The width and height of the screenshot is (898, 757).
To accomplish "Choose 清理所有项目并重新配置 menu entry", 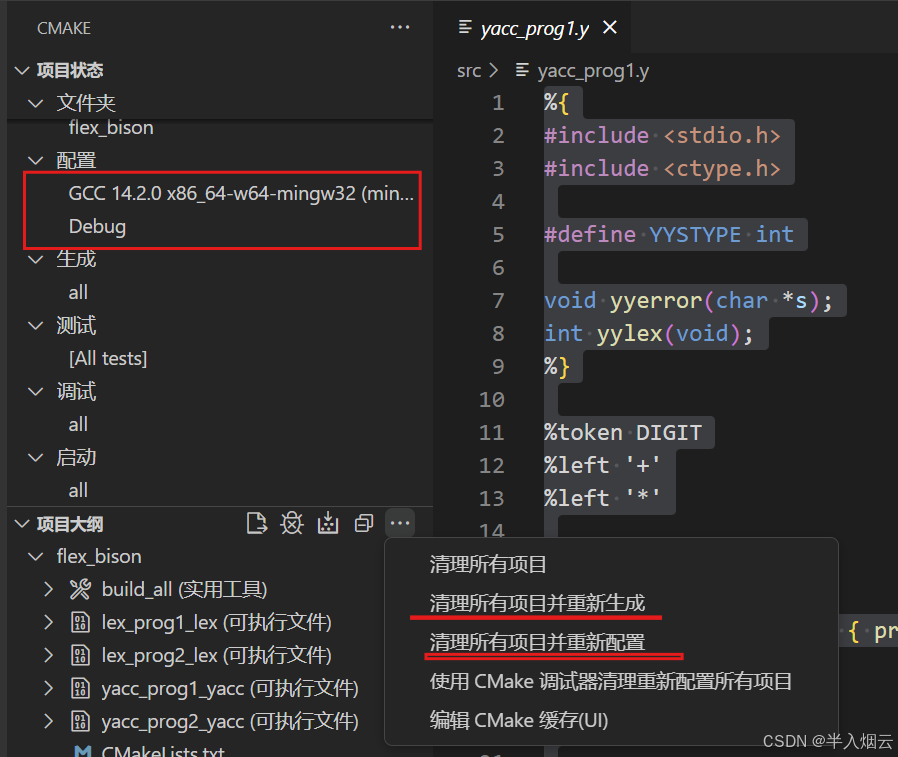I will point(537,642).
